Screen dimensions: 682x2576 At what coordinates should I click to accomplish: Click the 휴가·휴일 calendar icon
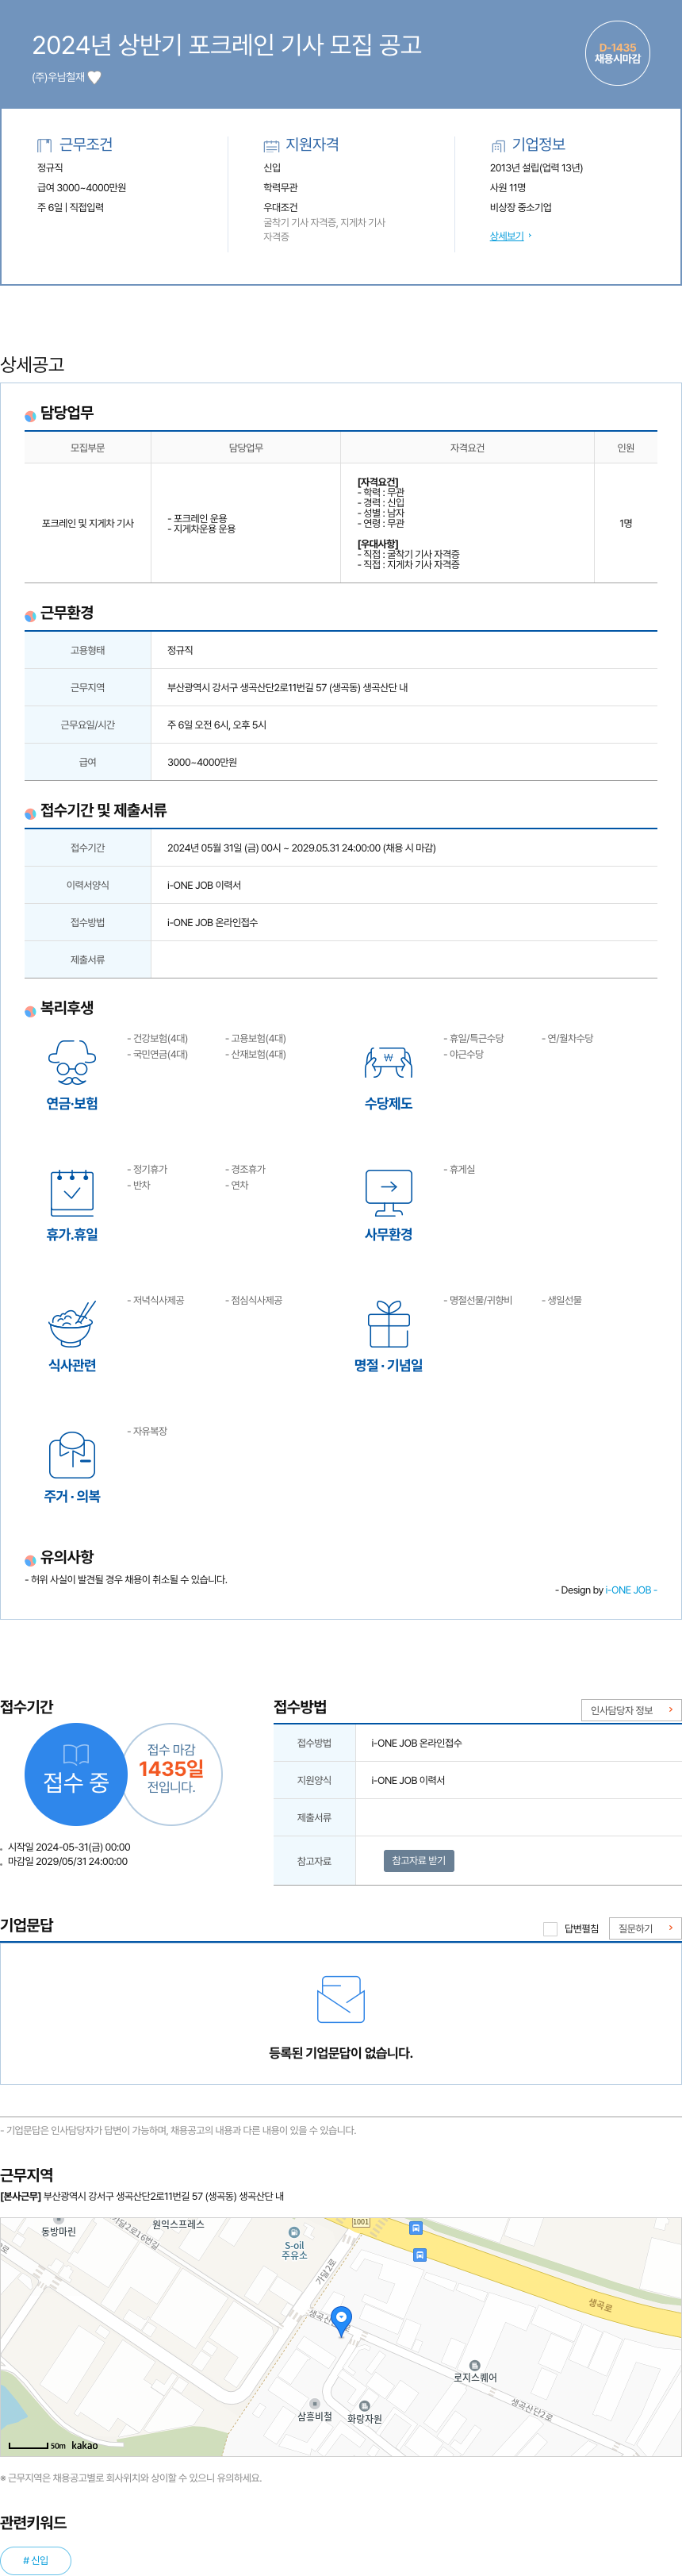(72, 1192)
